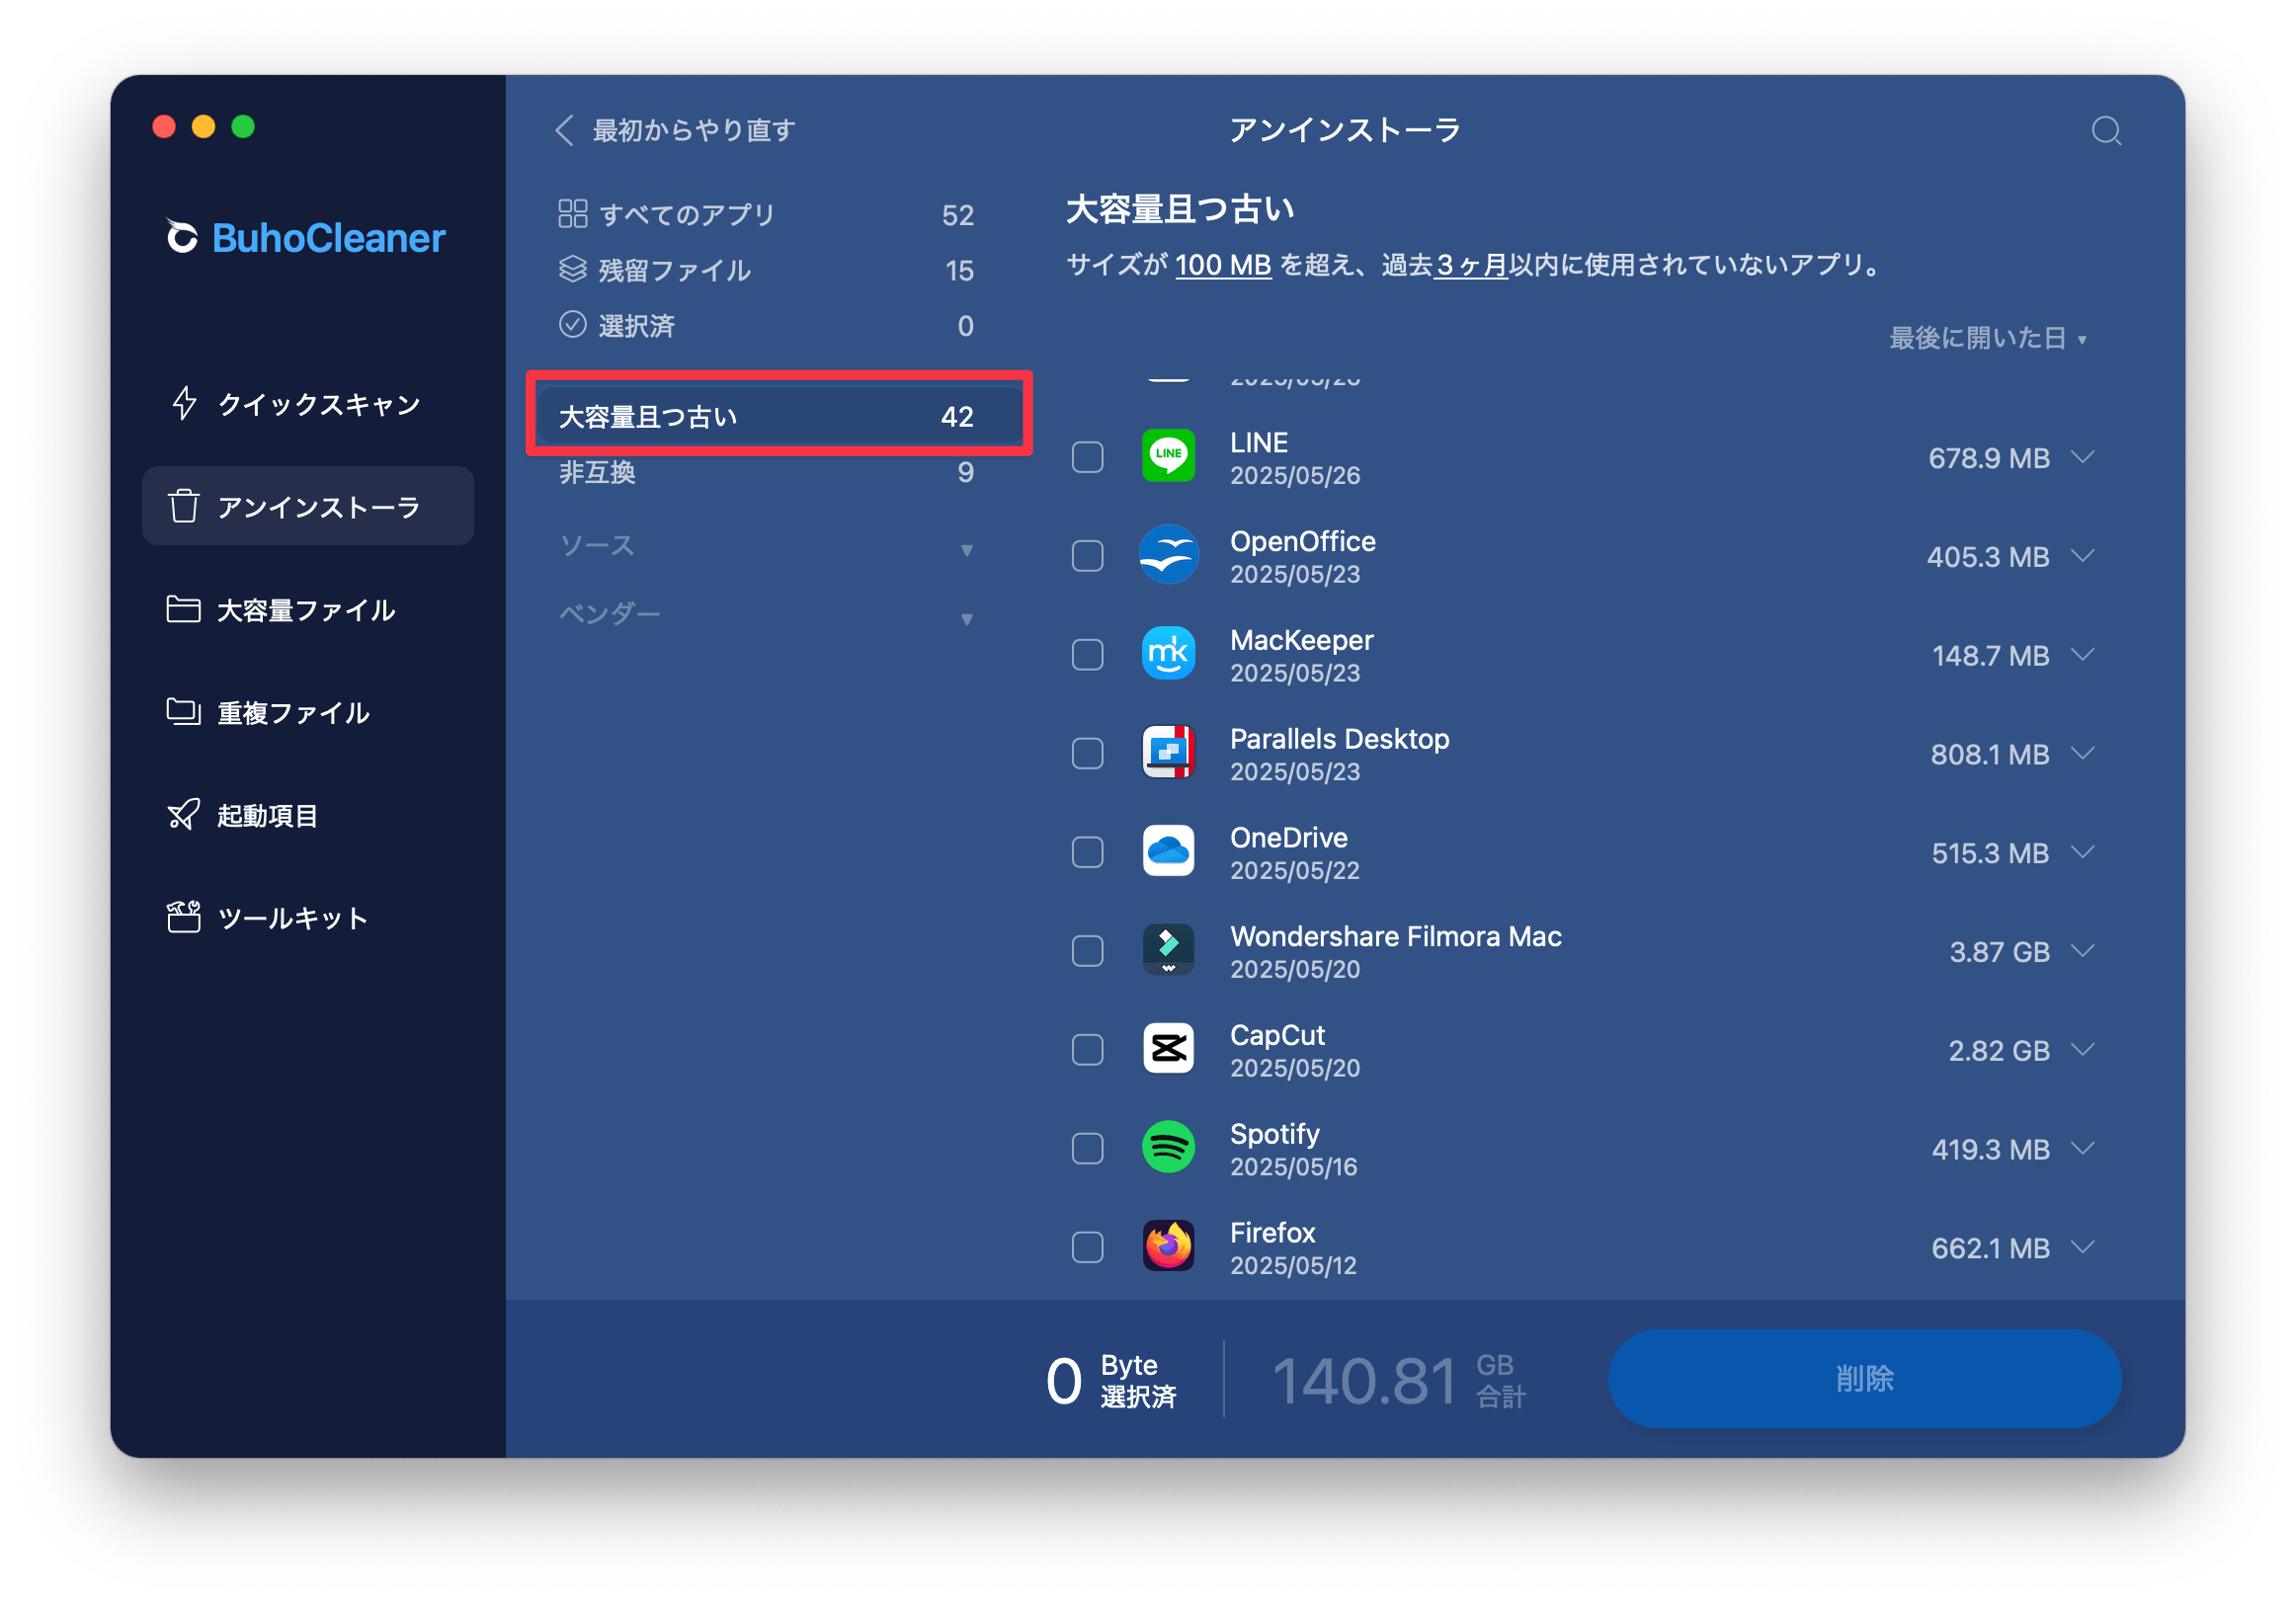
Task: Click the OpenOffice app icon
Action: (x=1168, y=555)
